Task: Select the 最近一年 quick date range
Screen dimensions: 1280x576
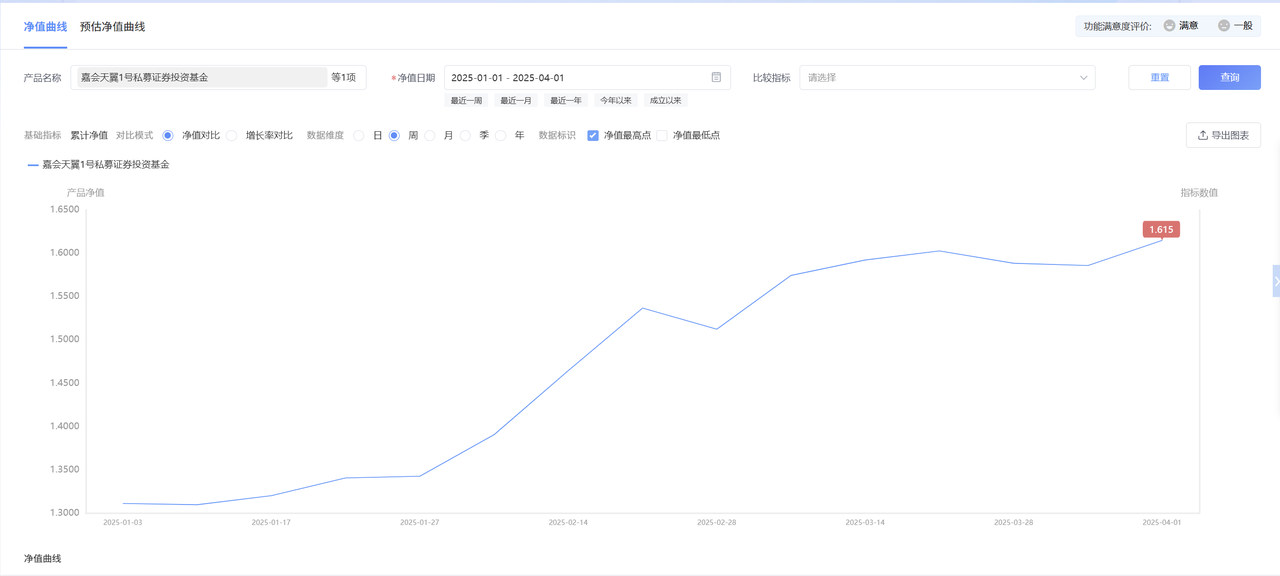Action: click(x=565, y=100)
